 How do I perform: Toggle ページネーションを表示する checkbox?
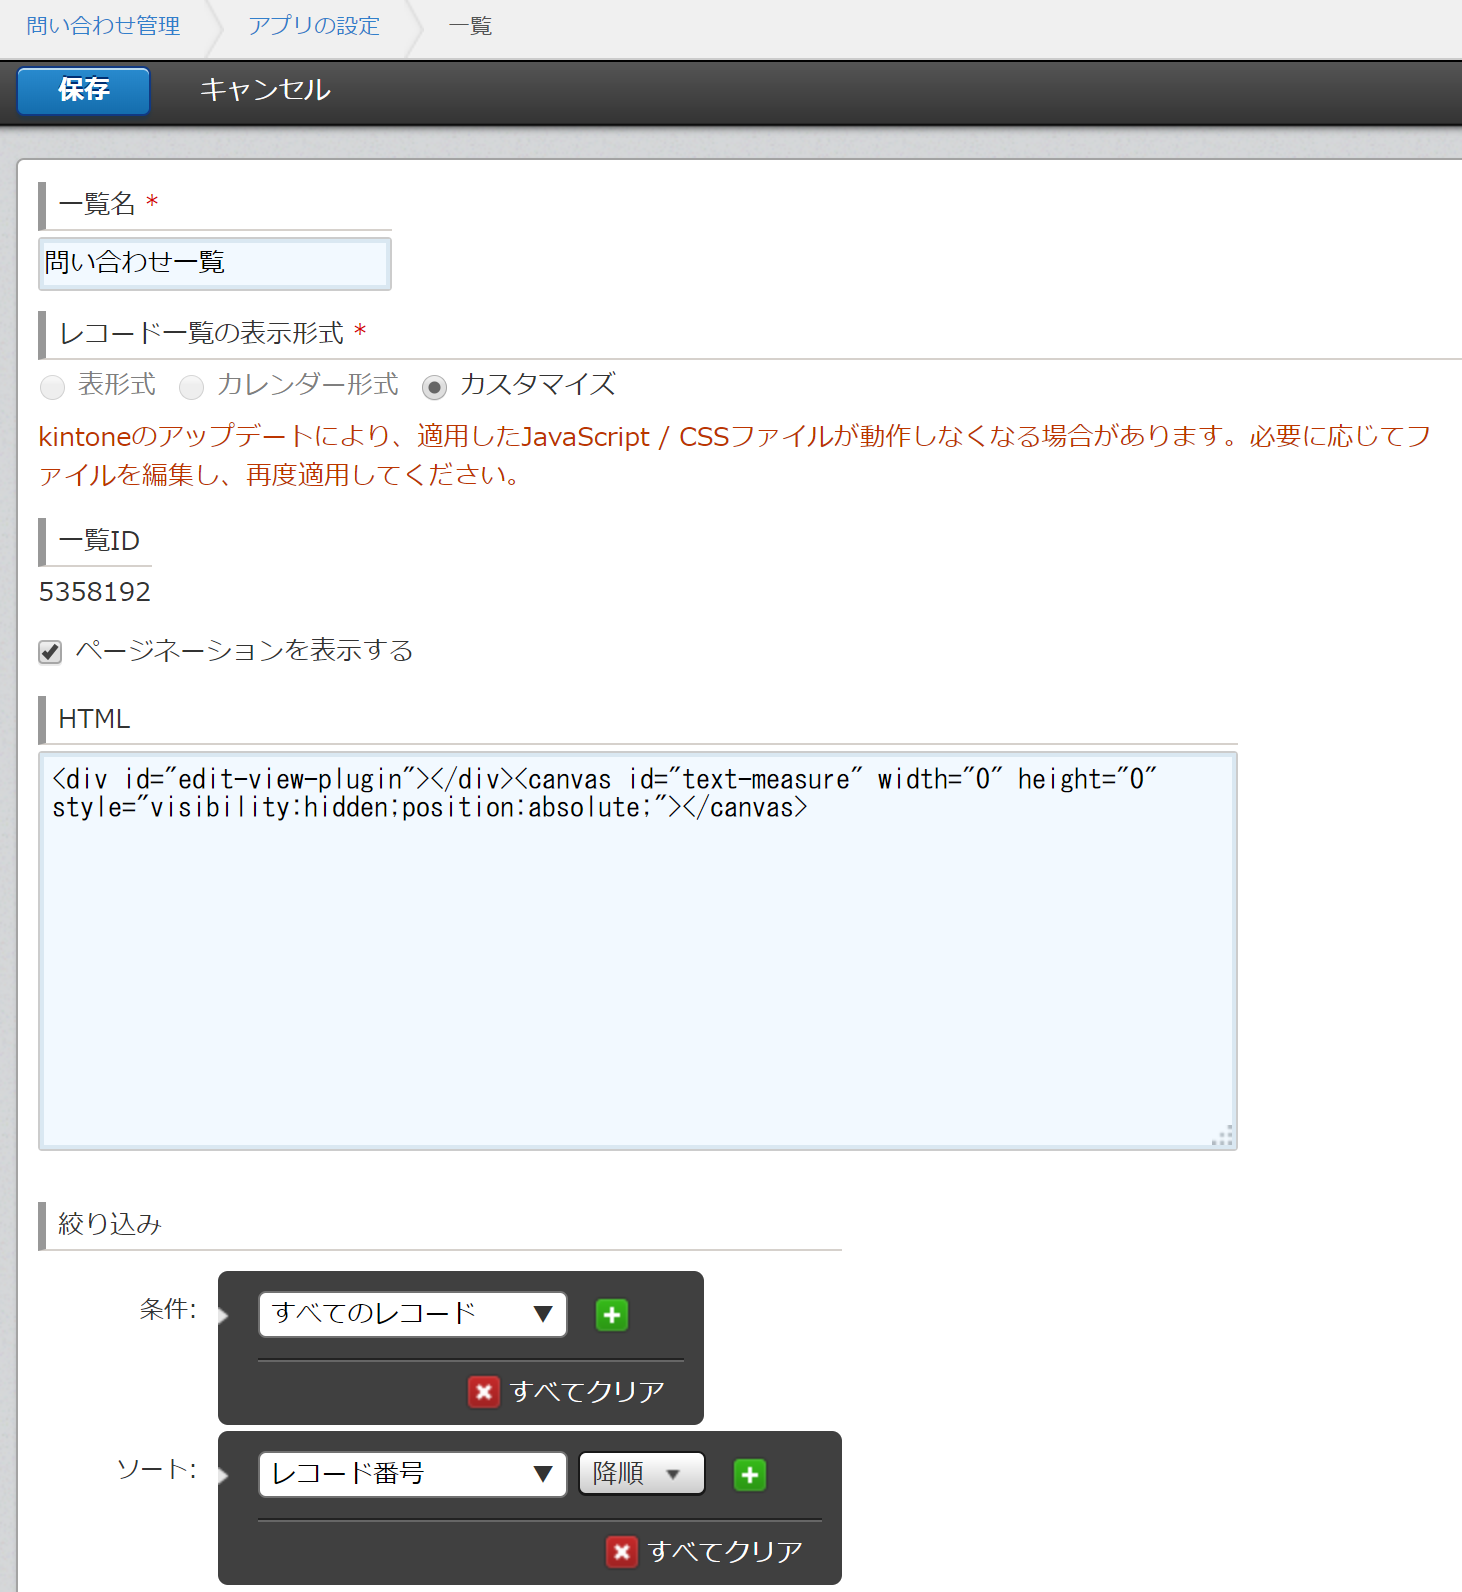point(50,652)
